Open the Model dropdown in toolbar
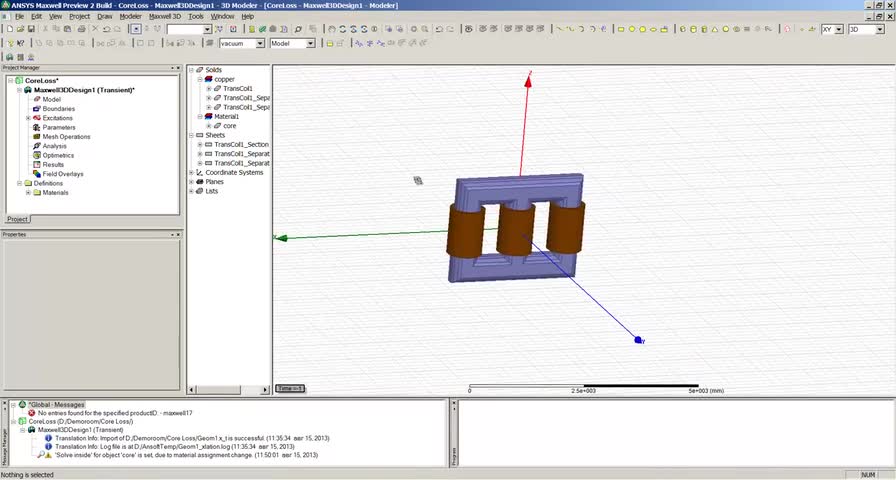 (310, 43)
